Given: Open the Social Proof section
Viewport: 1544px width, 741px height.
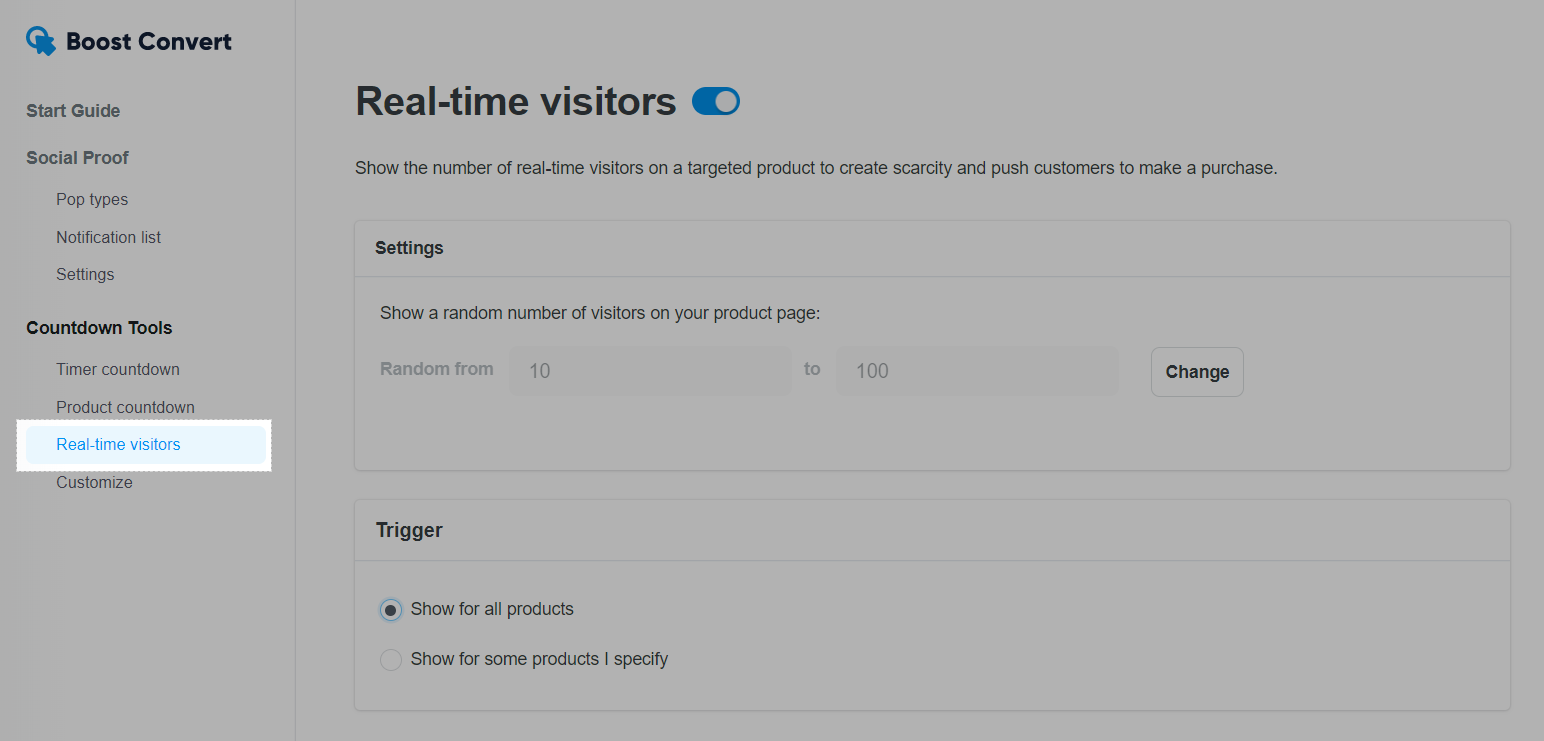Looking at the screenshot, I should 77,158.
